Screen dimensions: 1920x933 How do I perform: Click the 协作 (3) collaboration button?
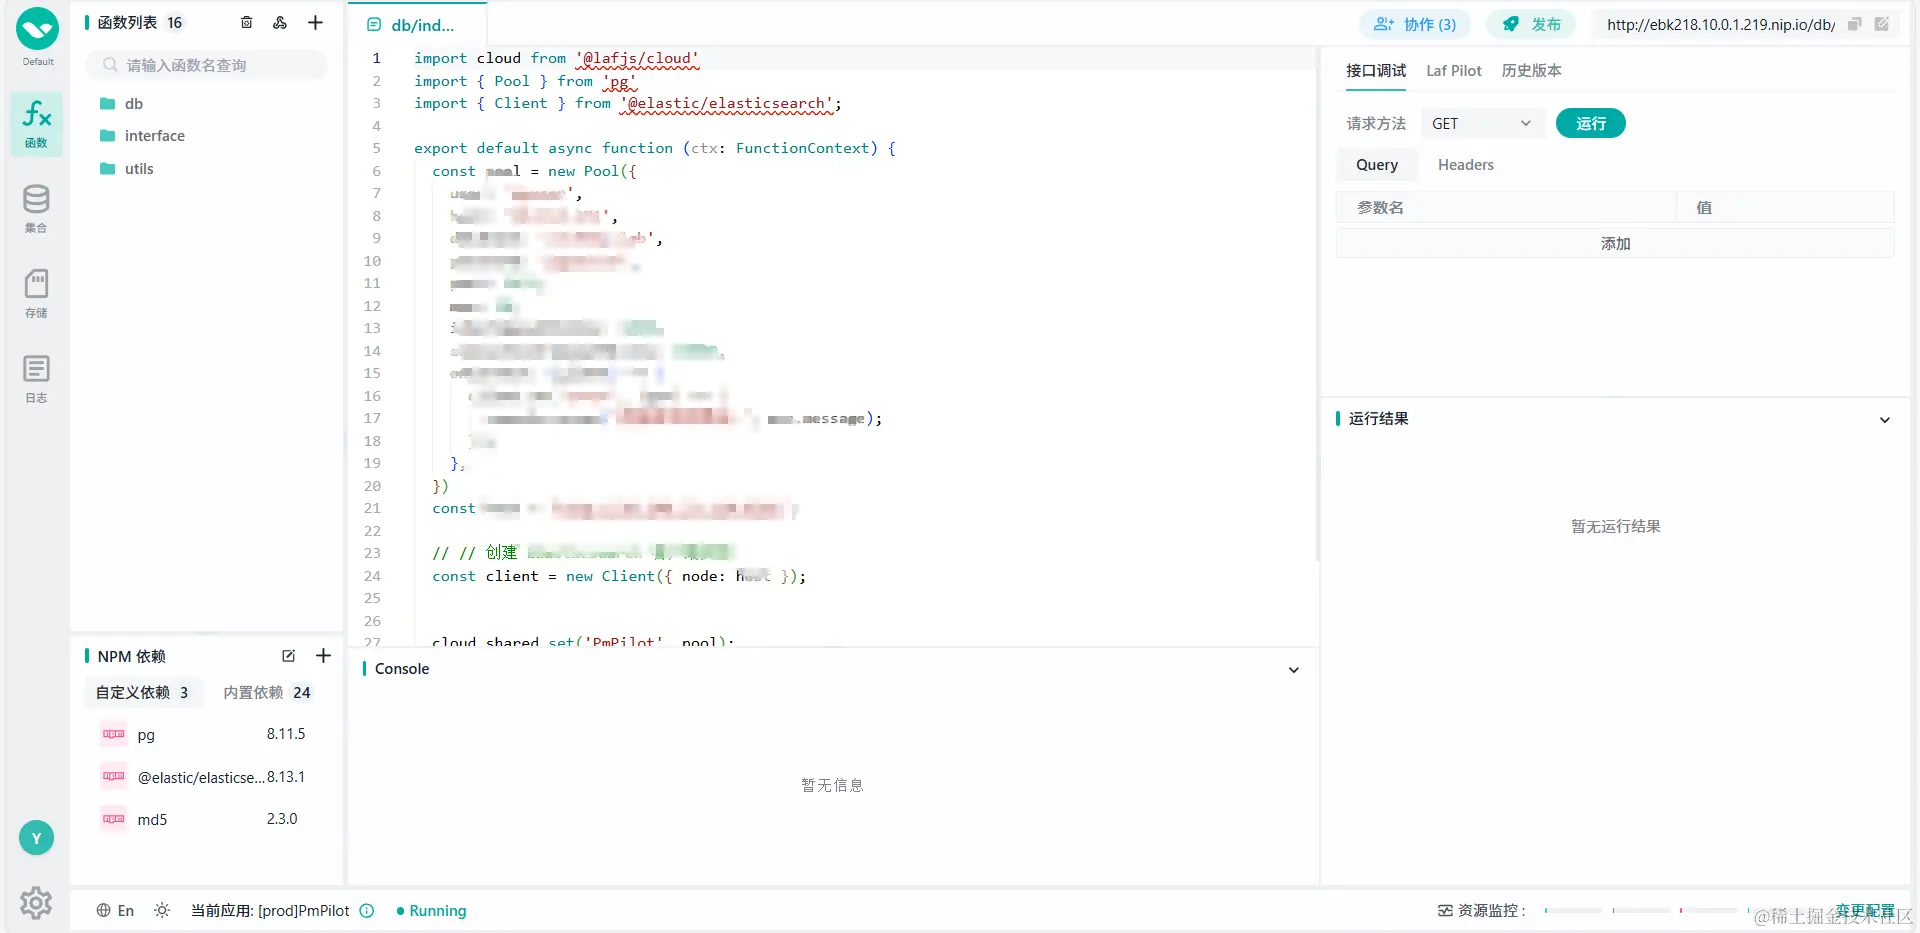coord(1415,24)
